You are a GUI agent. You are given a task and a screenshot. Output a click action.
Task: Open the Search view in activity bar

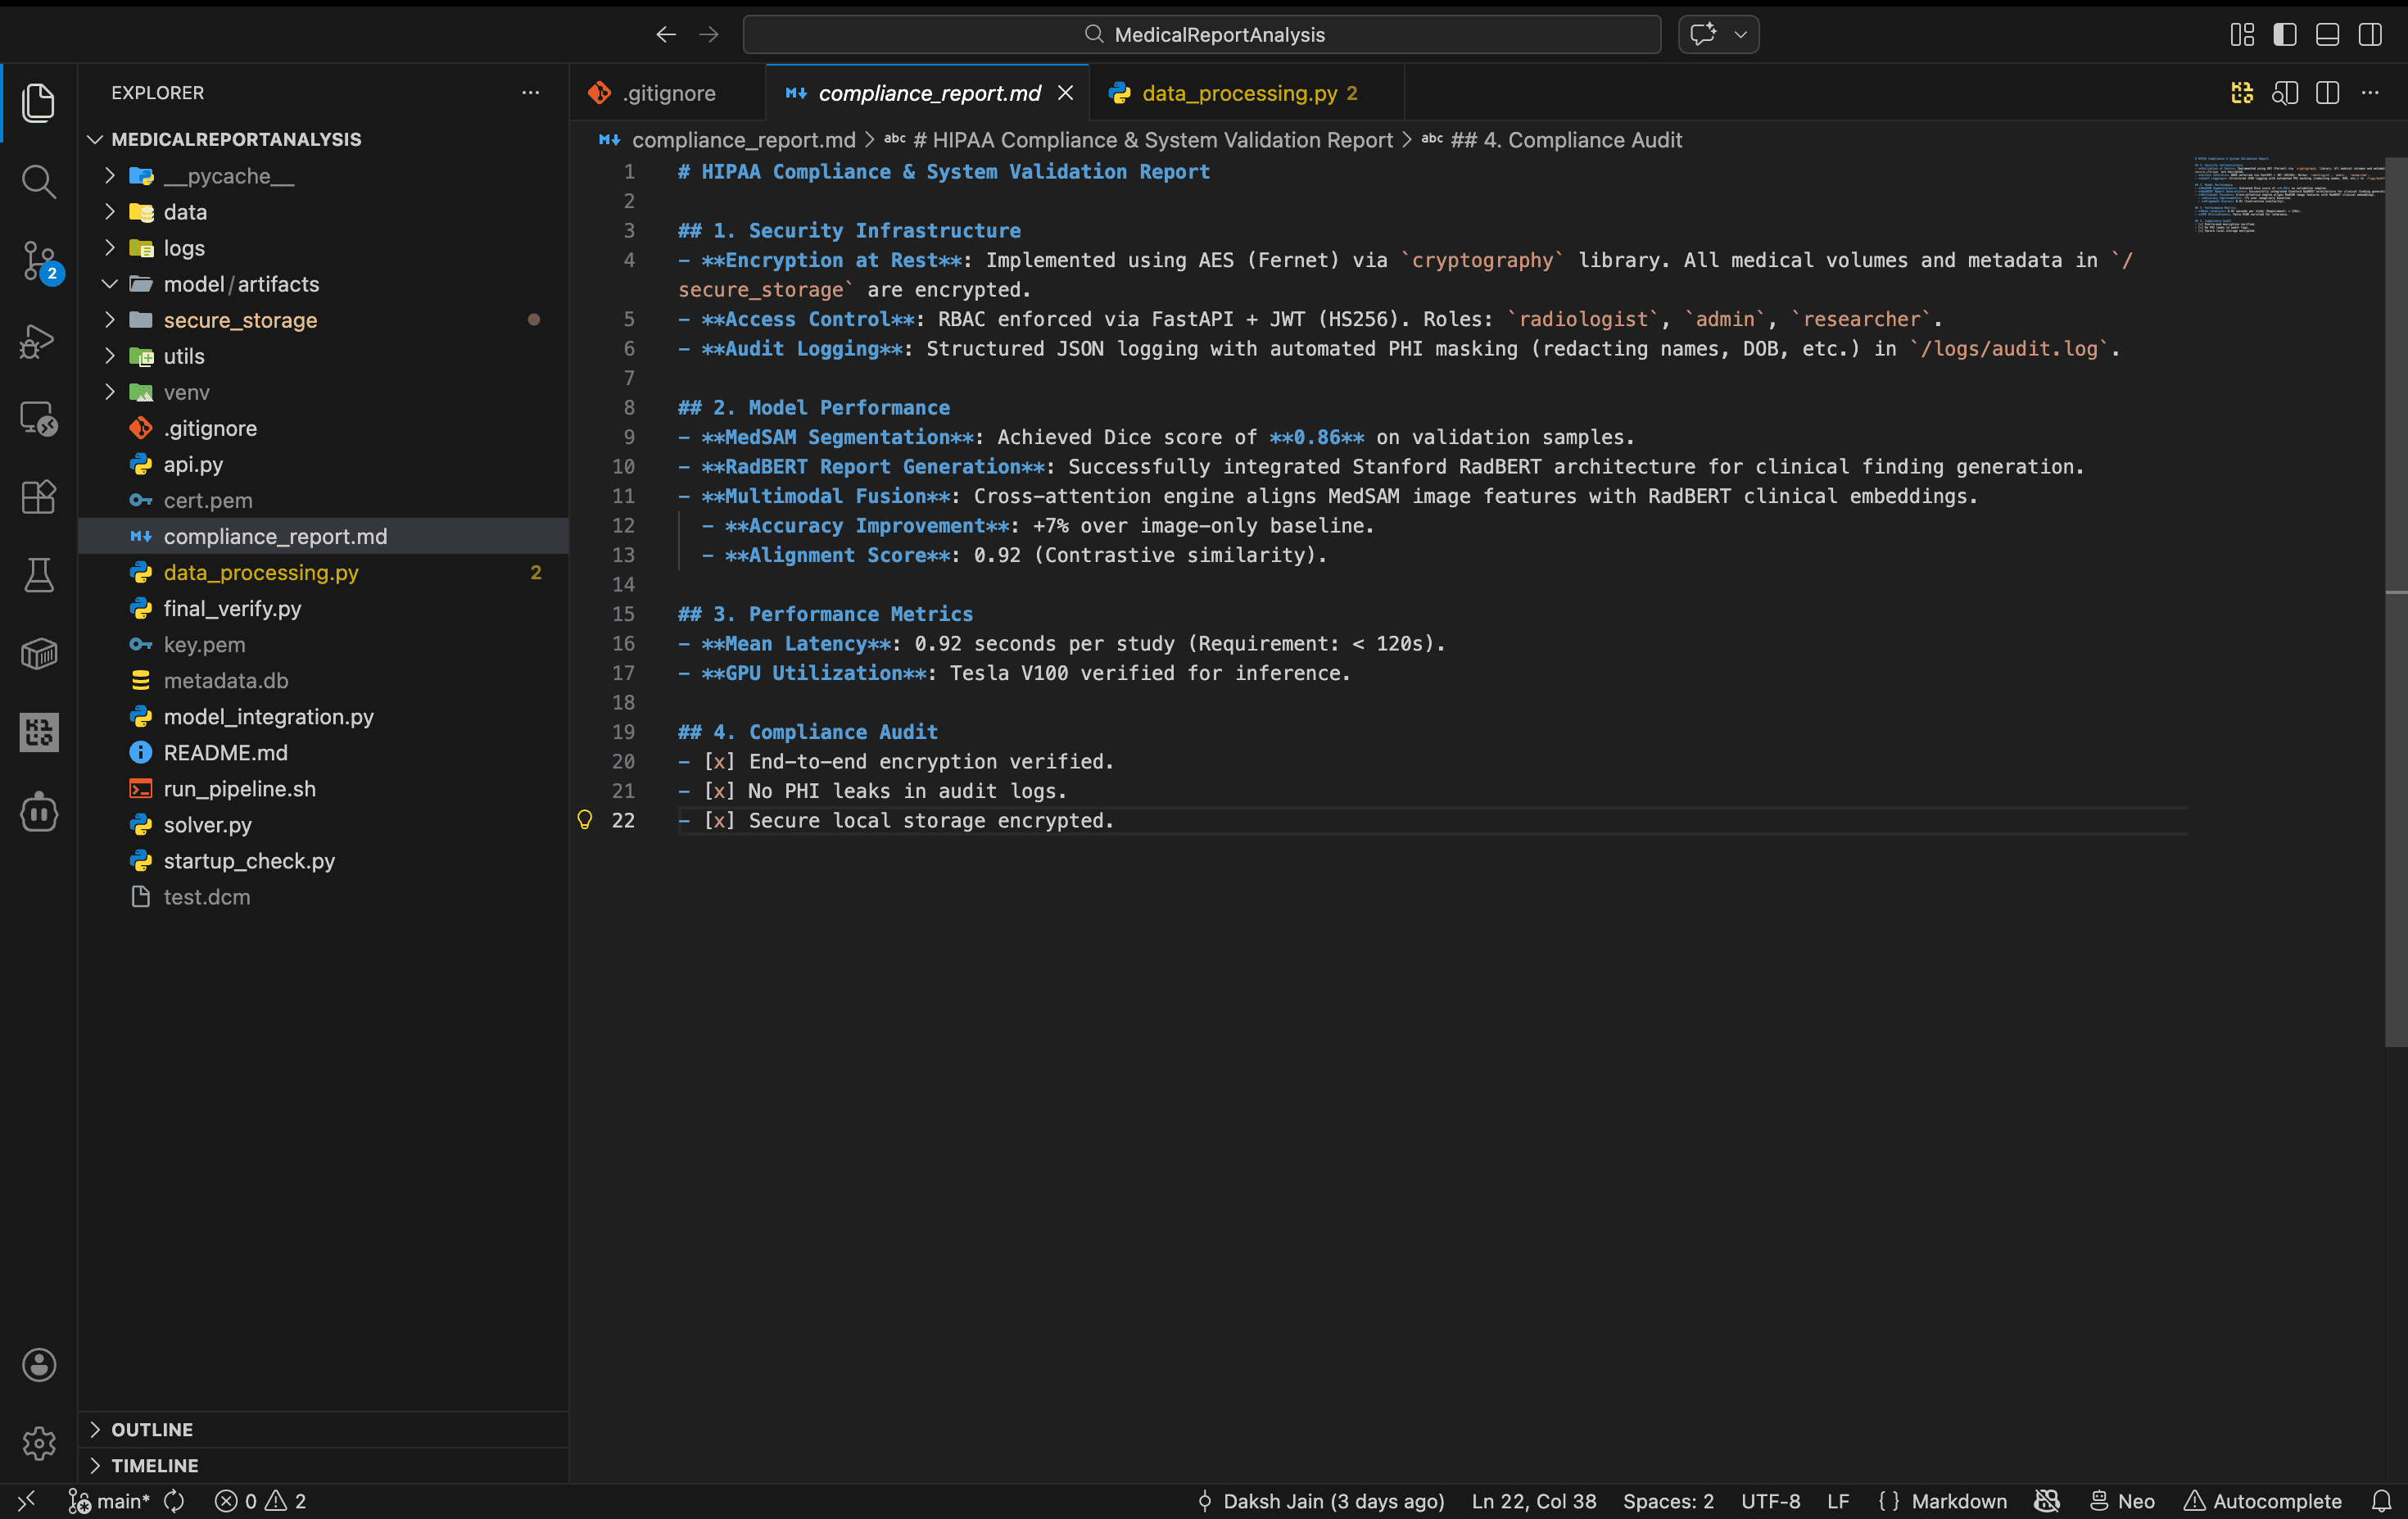click(x=38, y=181)
